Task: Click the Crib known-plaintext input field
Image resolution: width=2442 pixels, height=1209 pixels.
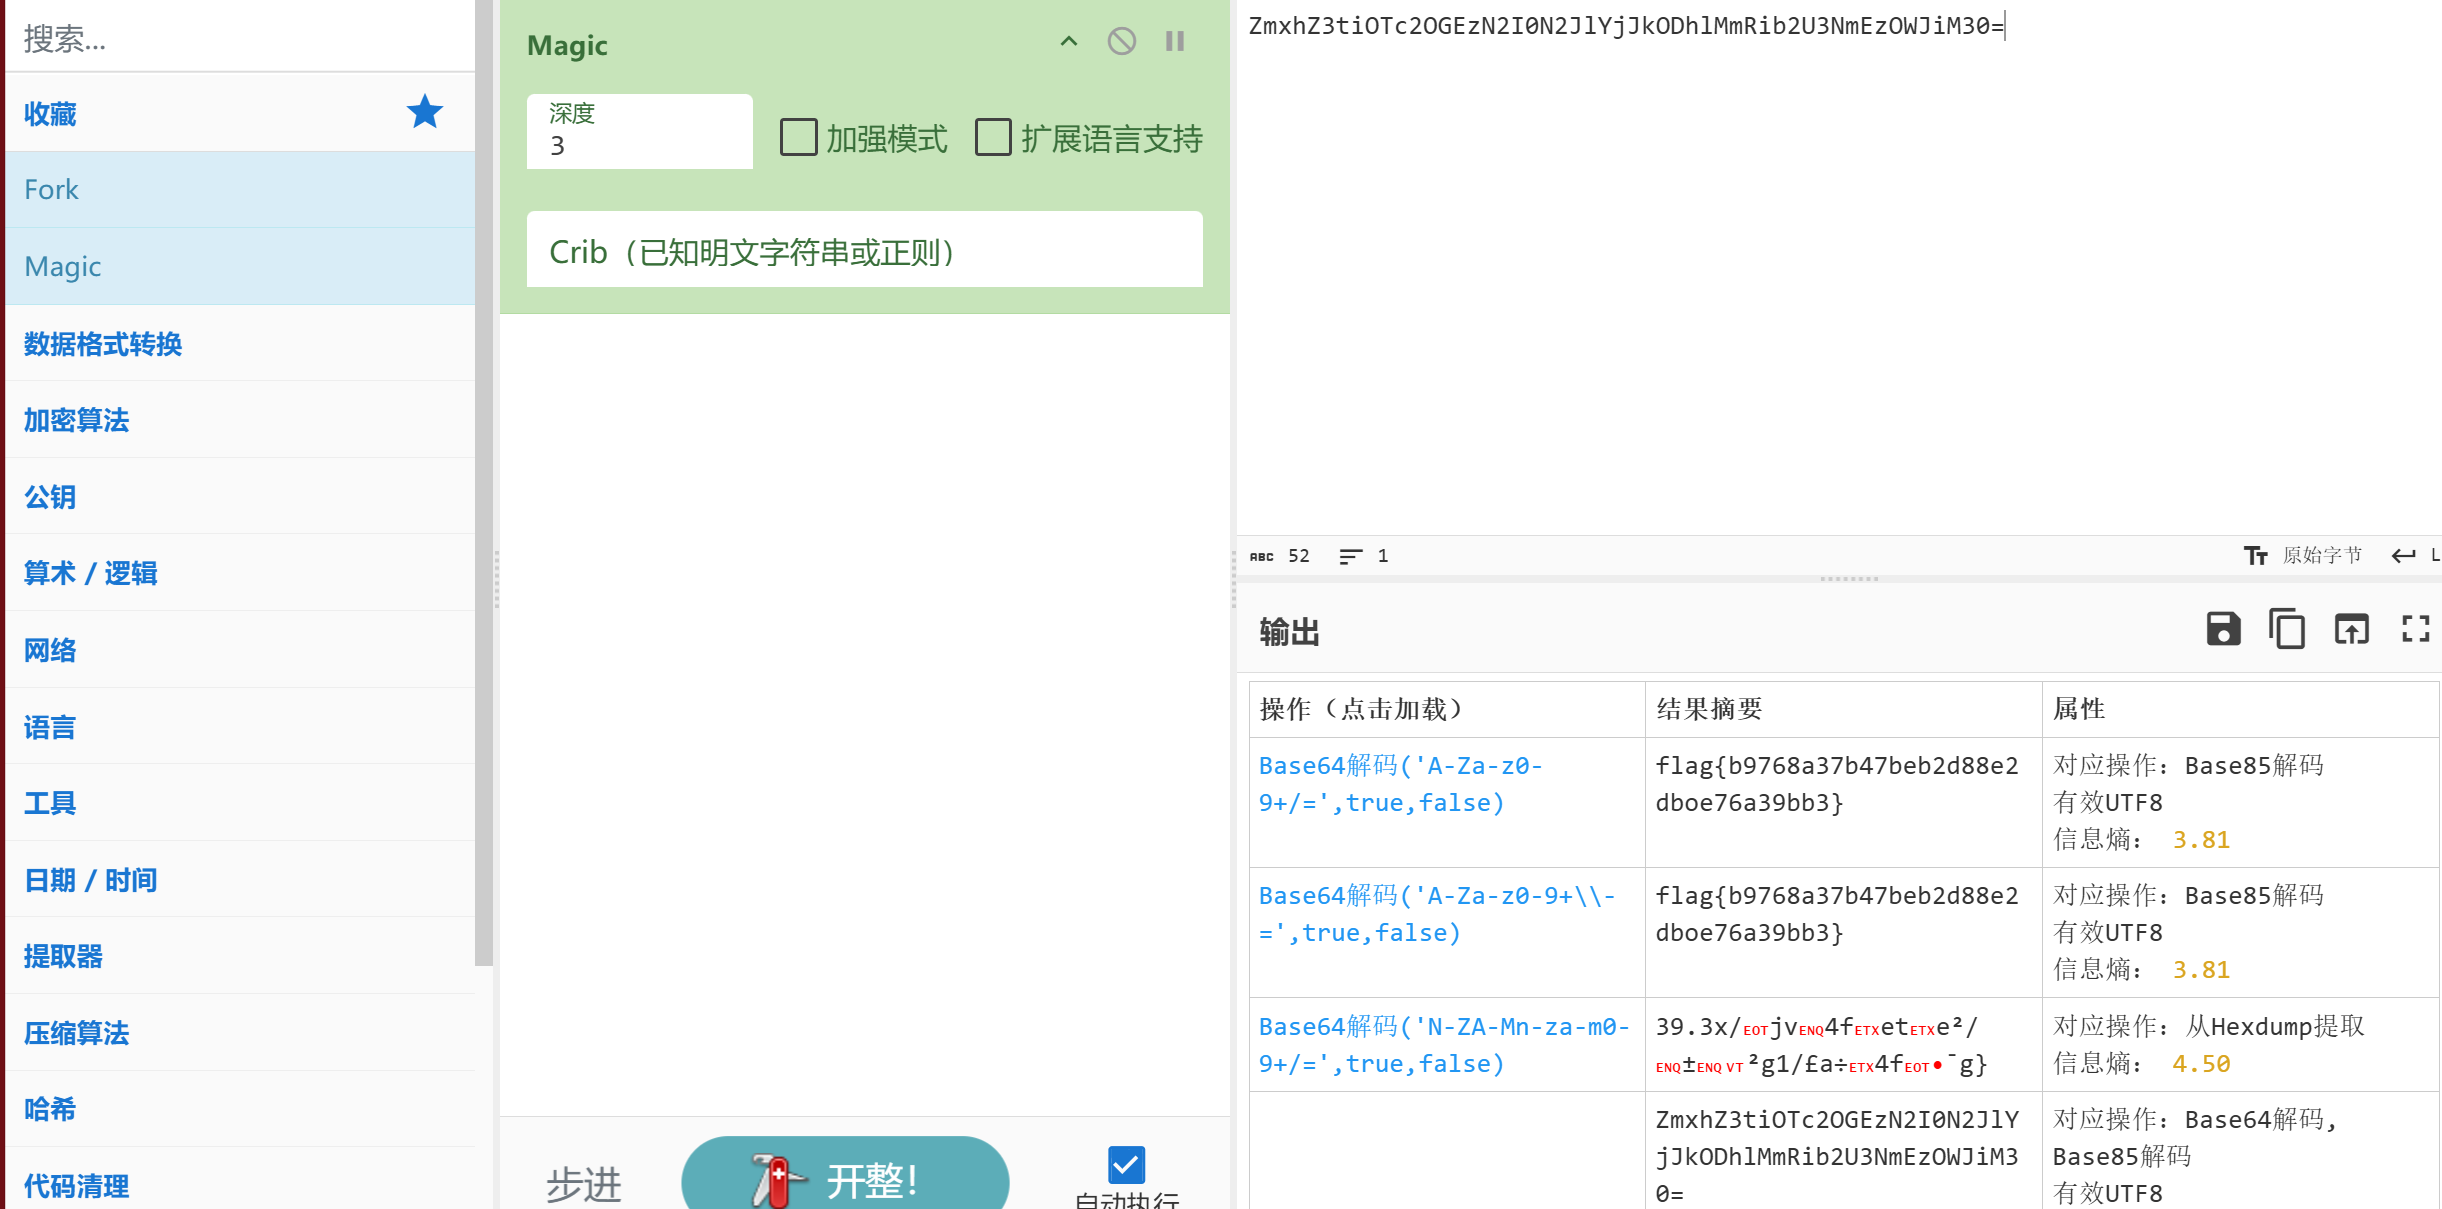Action: click(864, 251)
